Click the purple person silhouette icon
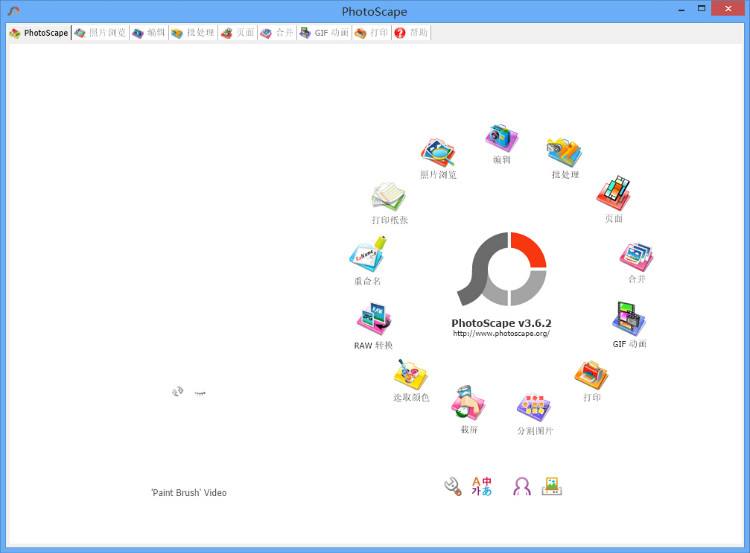Viewport: 750px width, 553px height. point(522,487)
